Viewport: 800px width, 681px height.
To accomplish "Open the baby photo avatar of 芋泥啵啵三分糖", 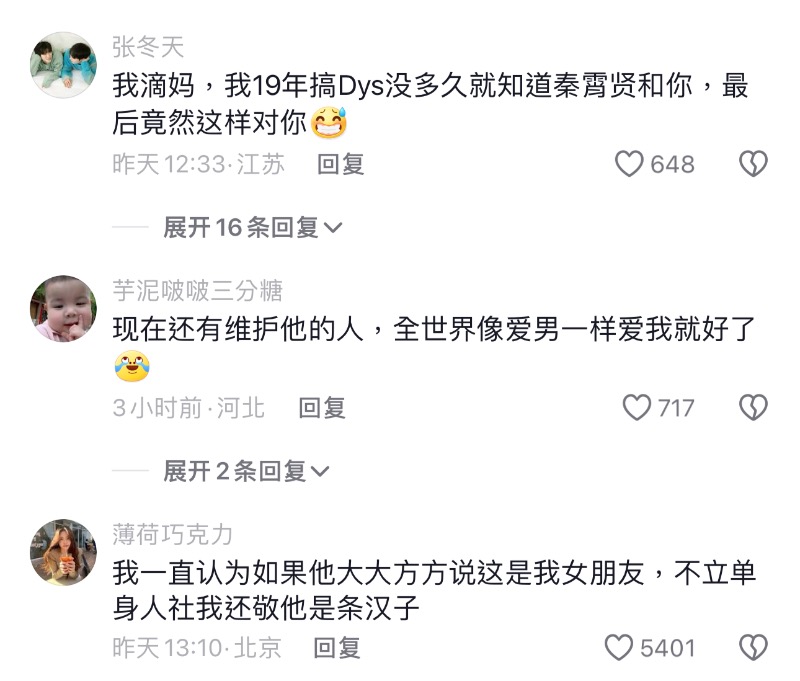I will click(63, 309).
